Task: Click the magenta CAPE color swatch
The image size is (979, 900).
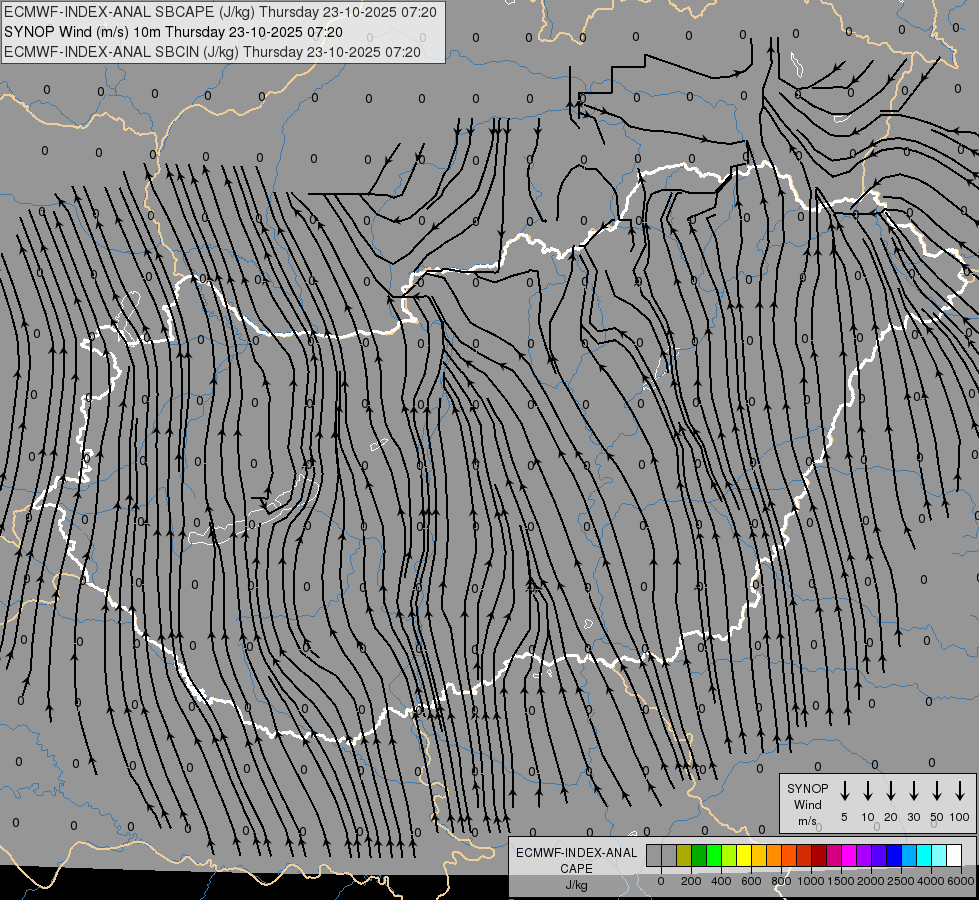Action: tap(849, 855)
